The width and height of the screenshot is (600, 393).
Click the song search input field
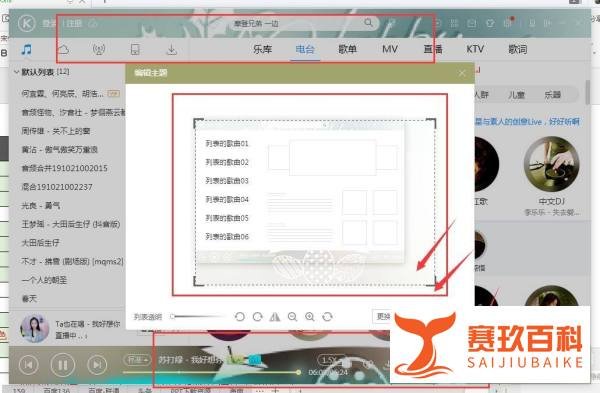pyautogui.click(x=298, y=23)
